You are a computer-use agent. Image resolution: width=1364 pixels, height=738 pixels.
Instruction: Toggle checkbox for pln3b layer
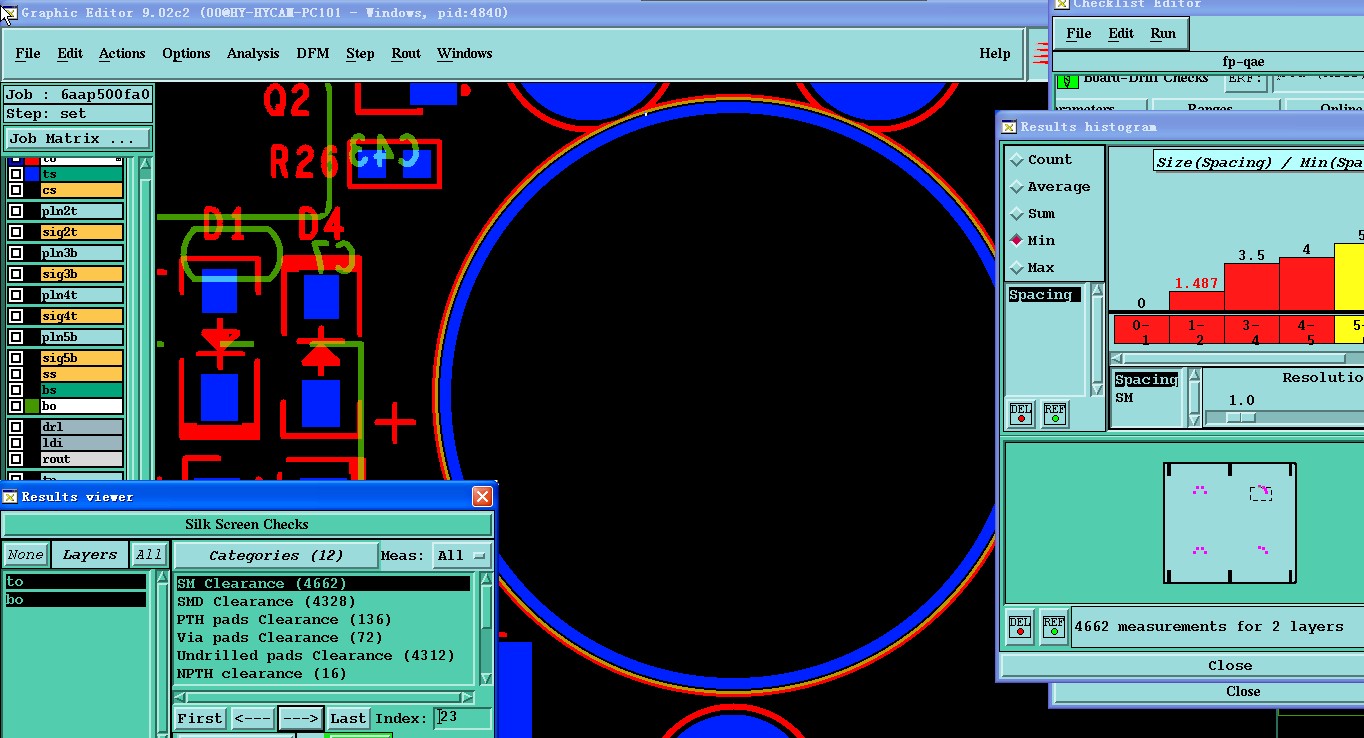click(x=16, y=253)
